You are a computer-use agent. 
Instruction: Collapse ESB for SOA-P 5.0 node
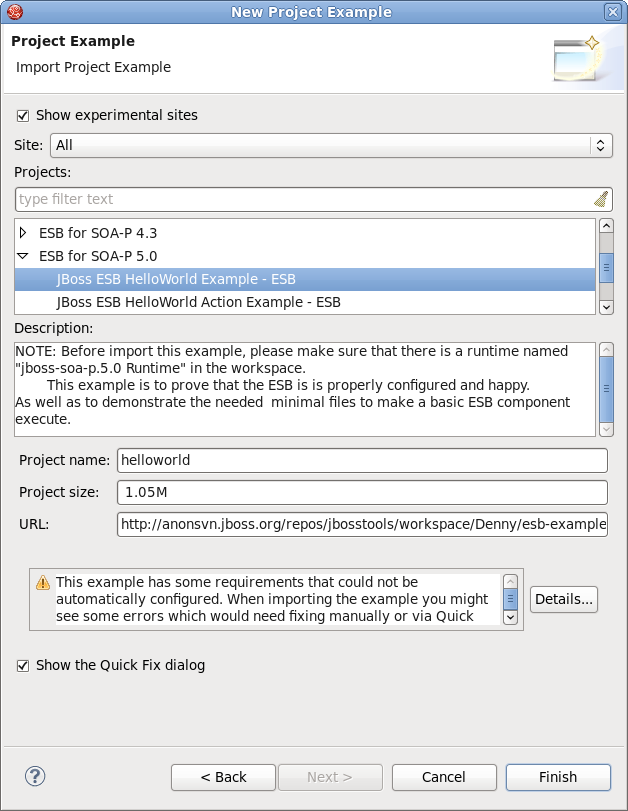[x=23, y=256]
